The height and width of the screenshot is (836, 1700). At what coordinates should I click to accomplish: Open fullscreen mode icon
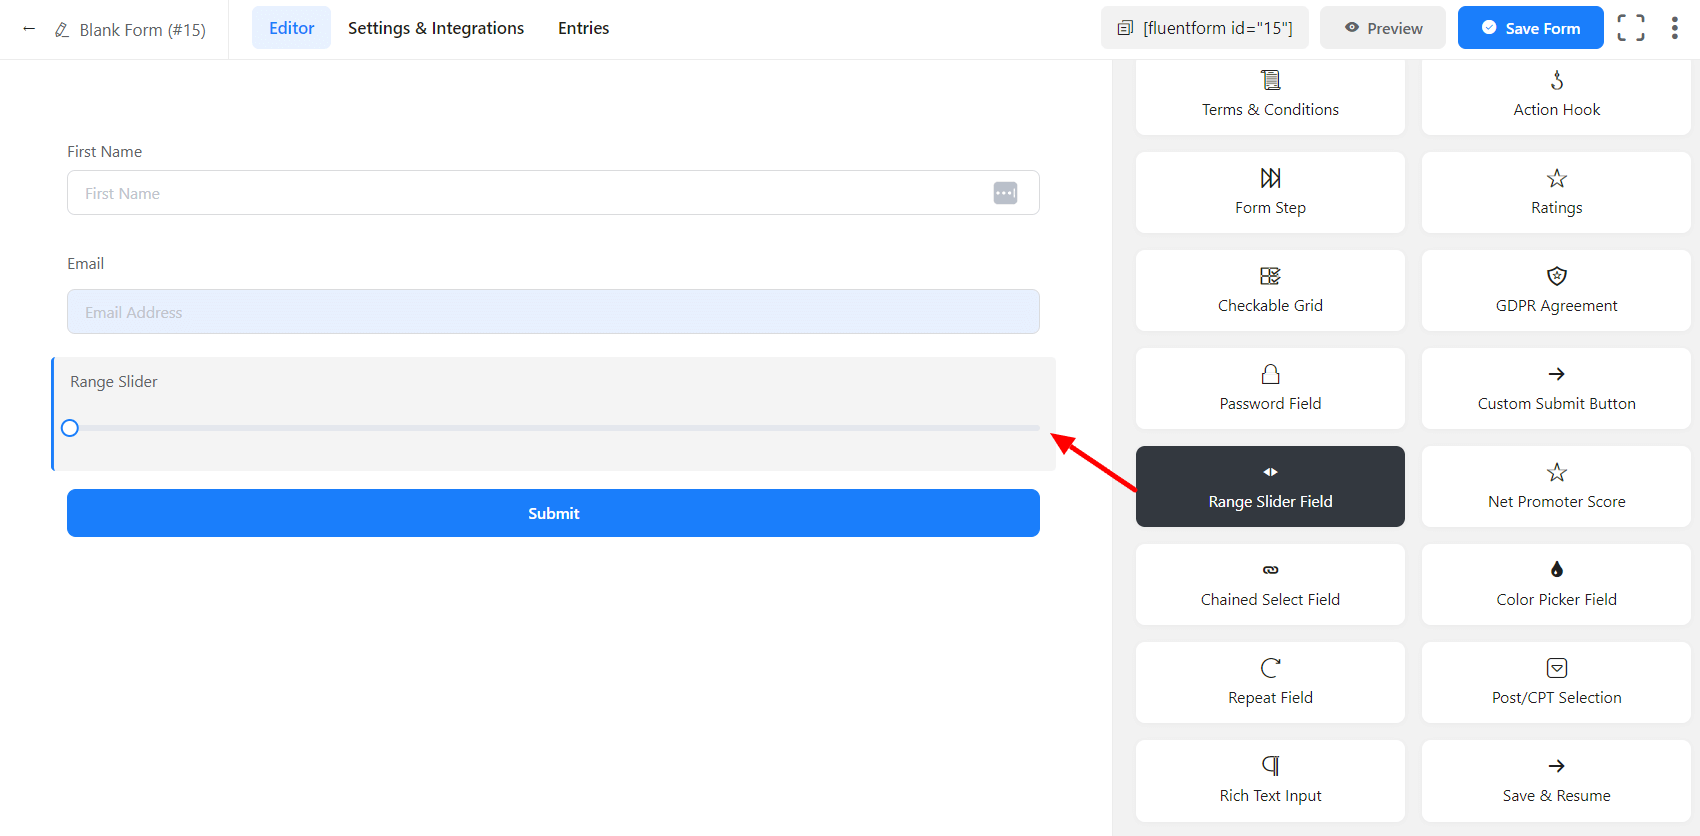(x=1630, y=28)
